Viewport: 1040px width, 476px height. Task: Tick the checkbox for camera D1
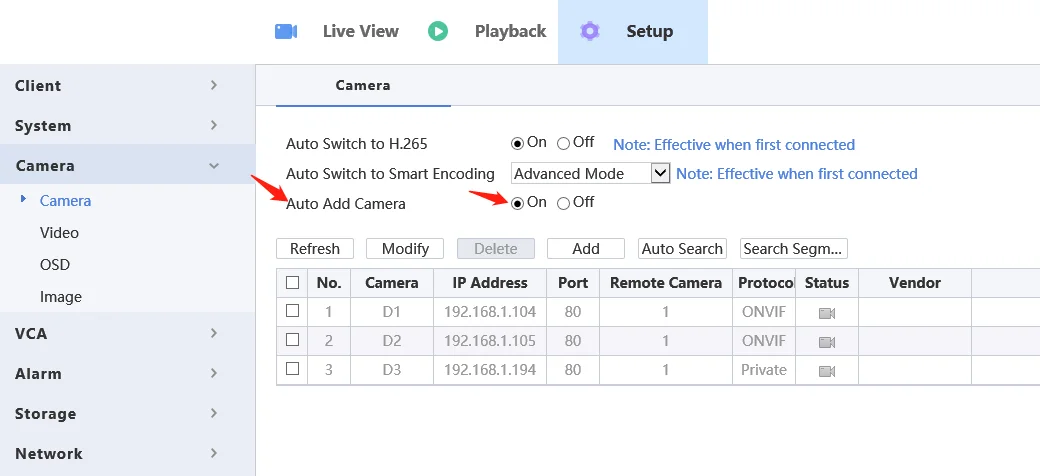tap(293, 311)
